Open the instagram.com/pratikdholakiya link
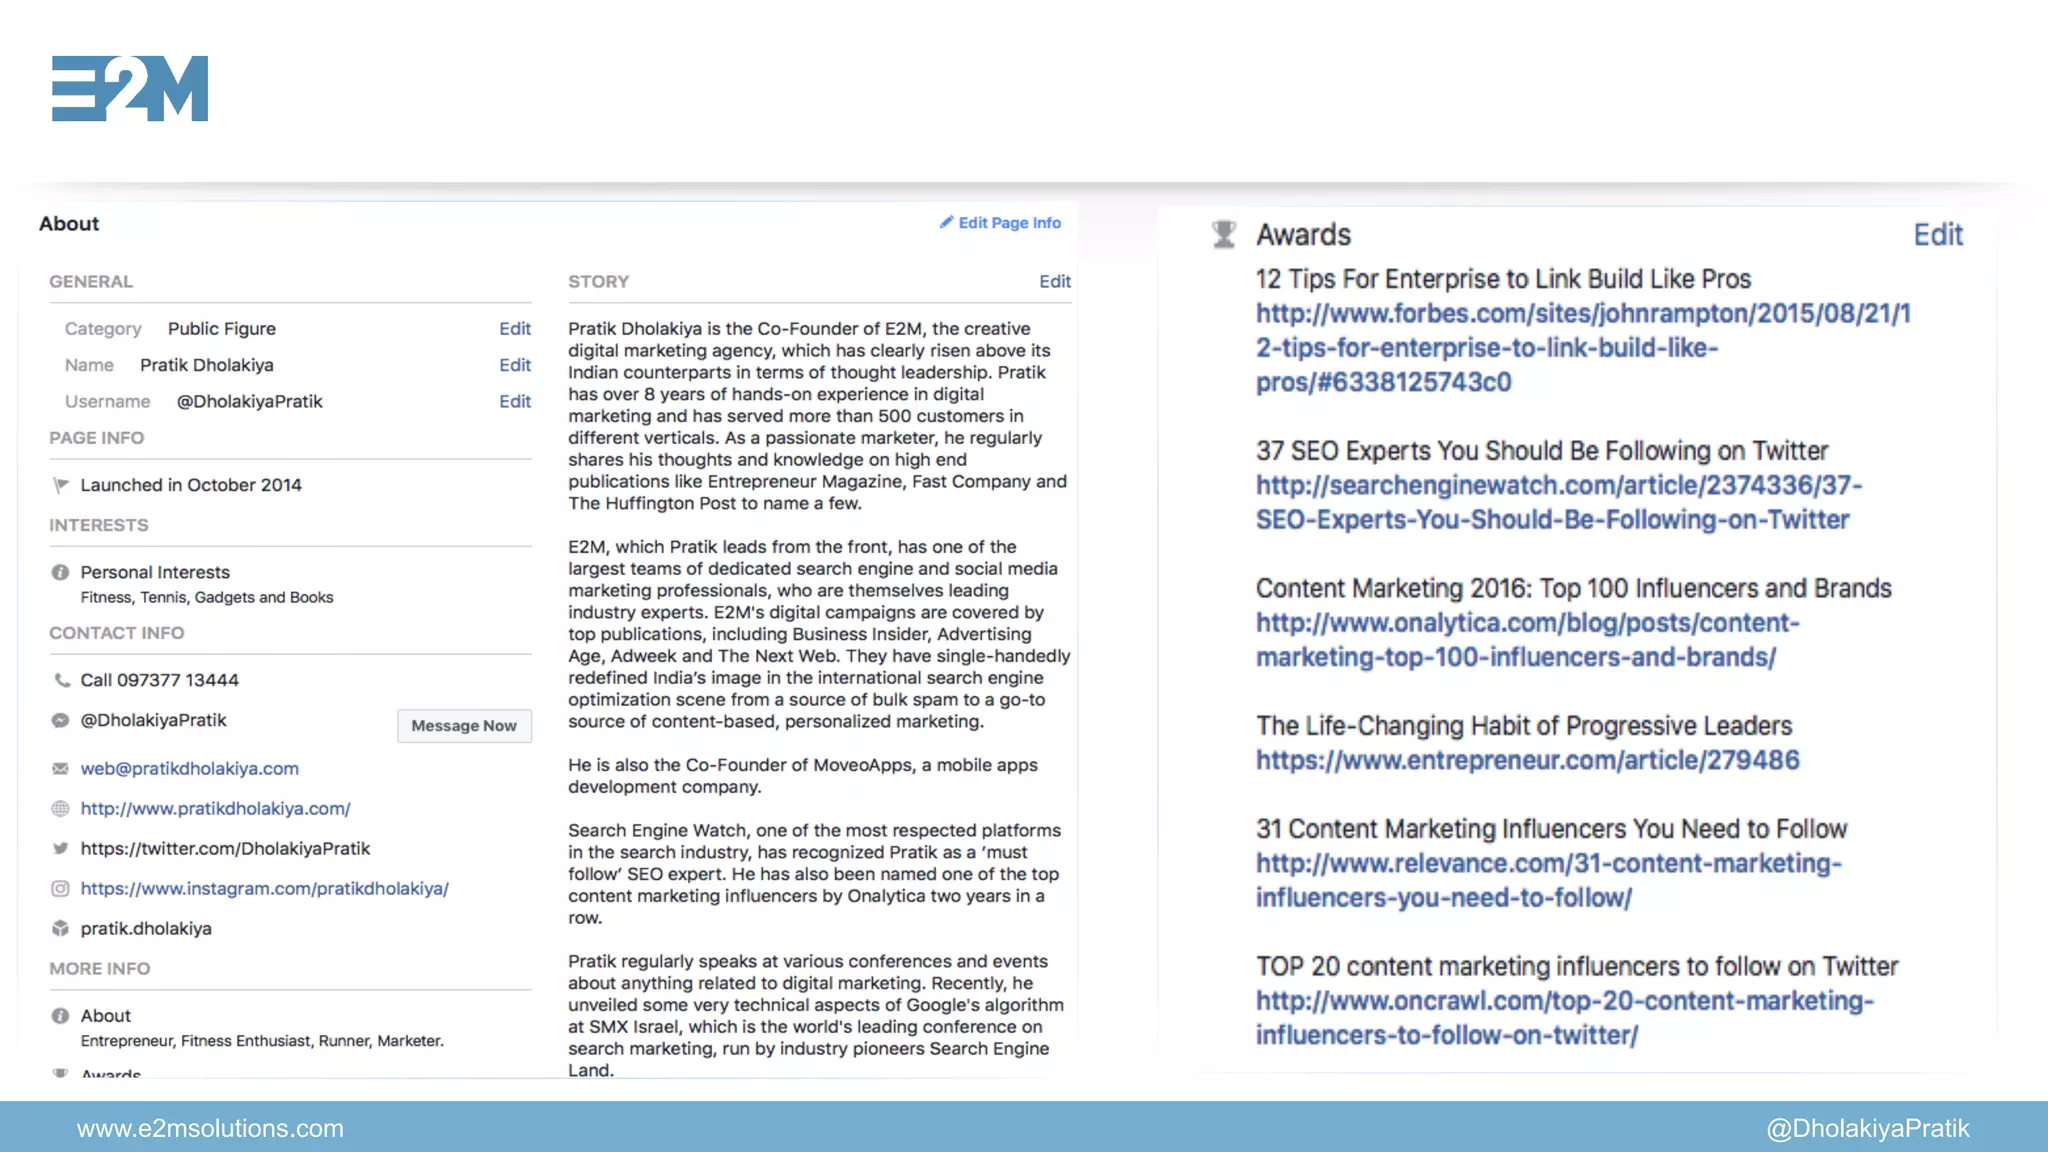Screen dimensions: 2048x1152 (265, 888)
